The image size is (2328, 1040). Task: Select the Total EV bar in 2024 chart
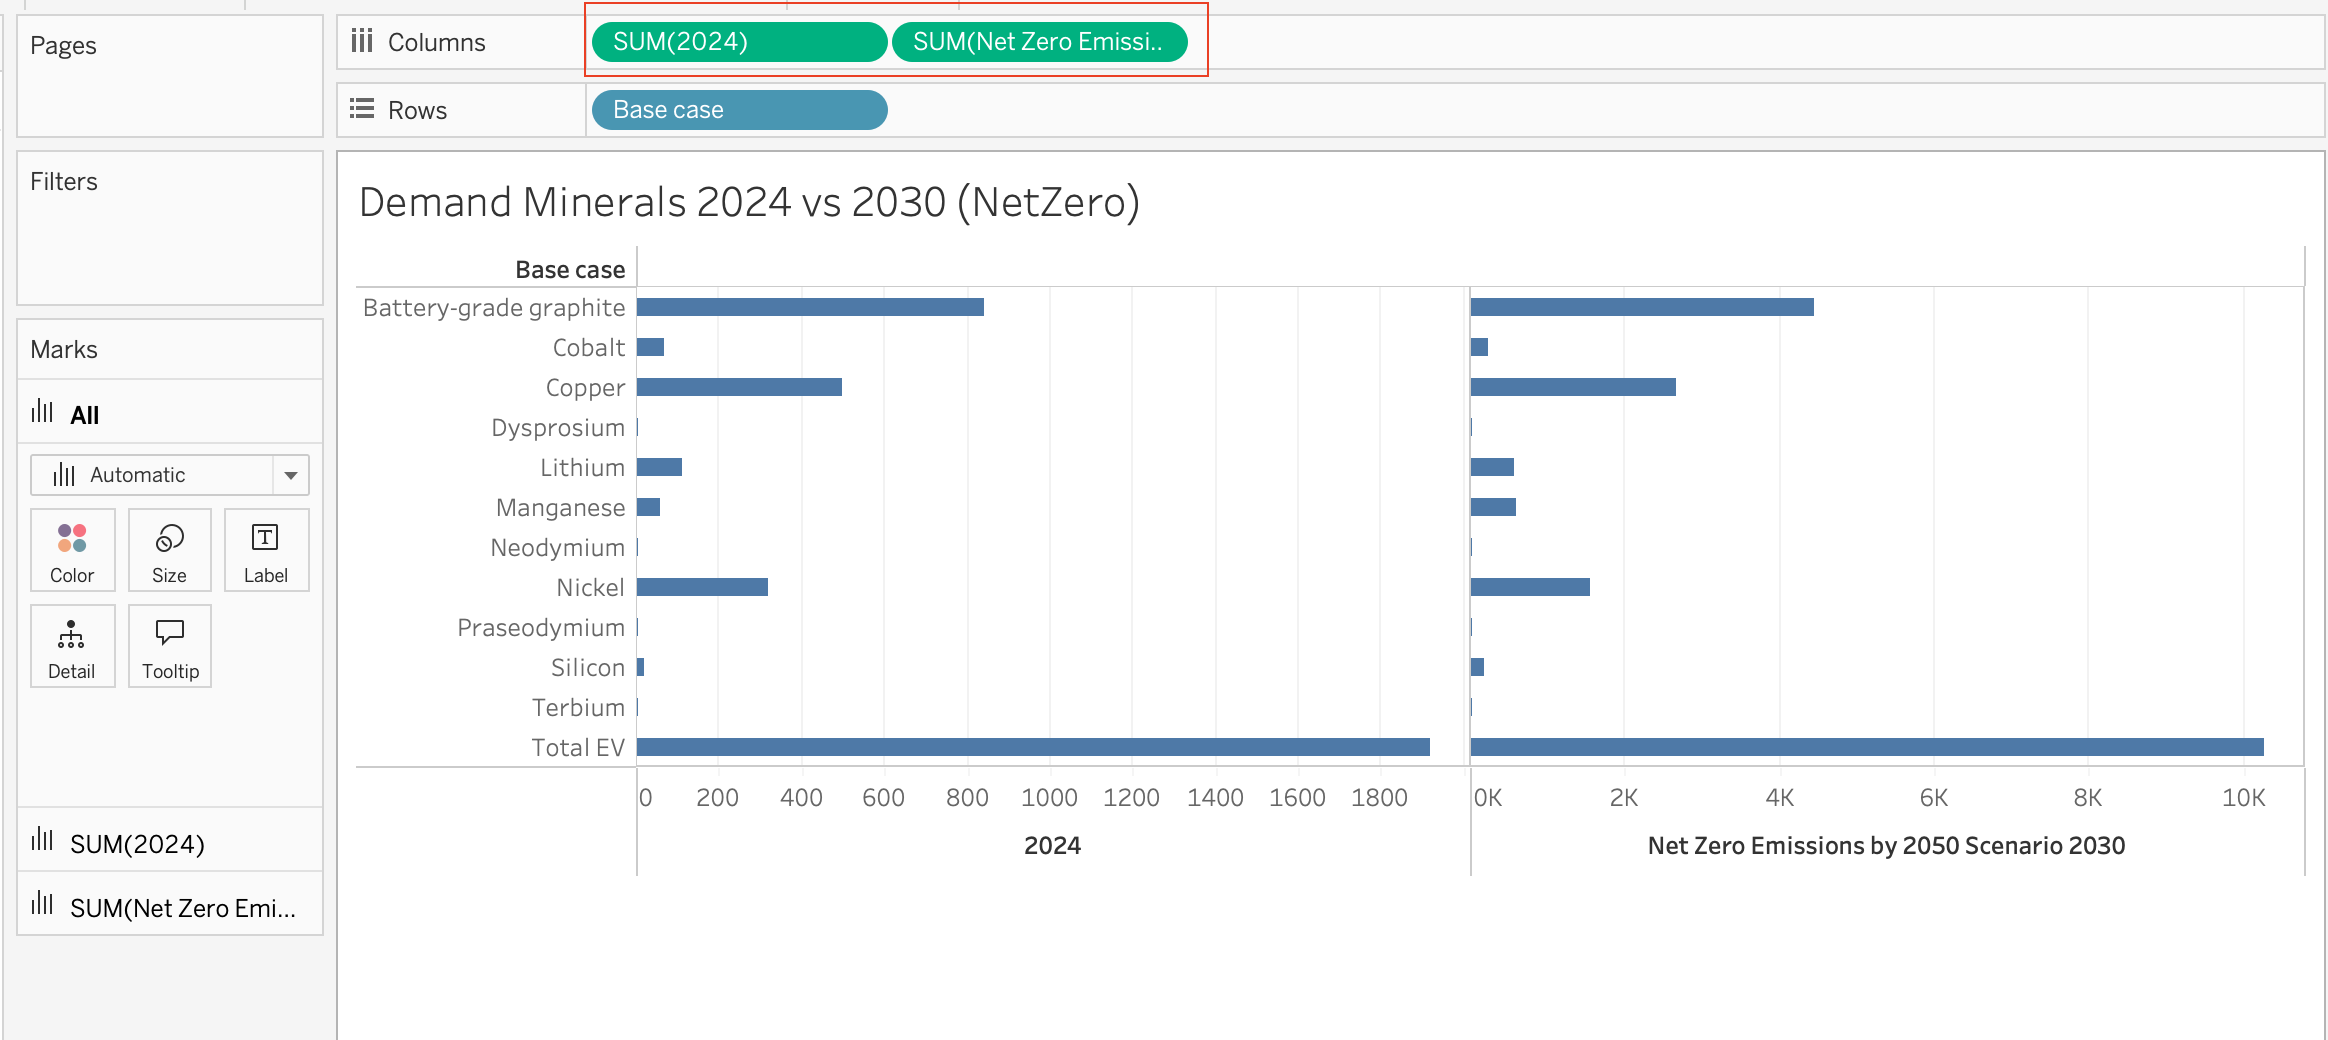coord(1033,747)
